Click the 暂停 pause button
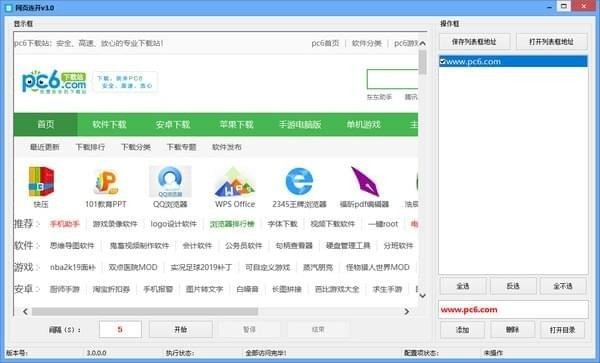This screenshot has height=363, width=600. coord(249,329)
